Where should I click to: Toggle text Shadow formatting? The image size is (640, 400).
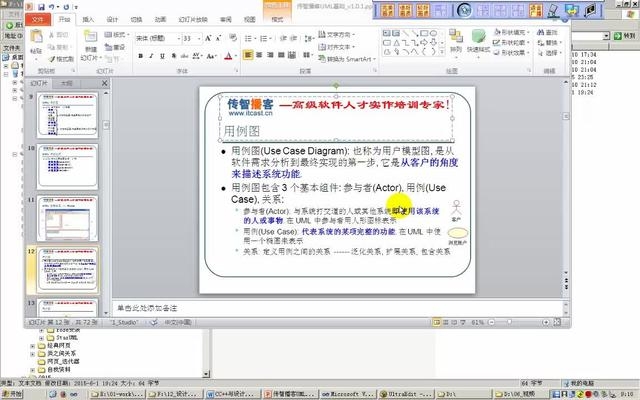pyautogui.click(x=173, y=56)
